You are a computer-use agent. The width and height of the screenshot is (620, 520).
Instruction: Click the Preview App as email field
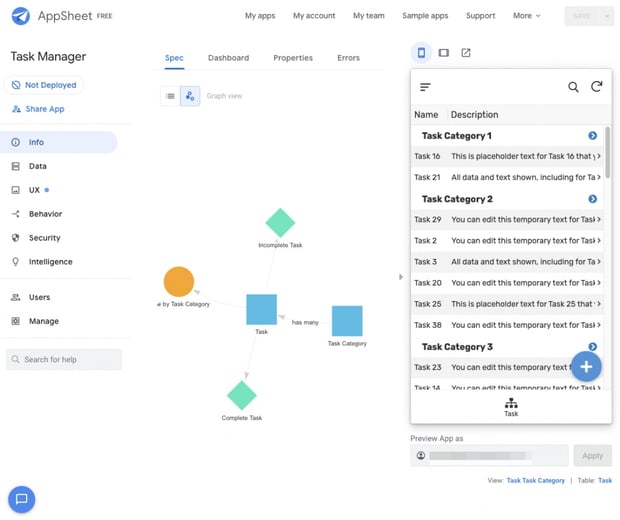490,456
